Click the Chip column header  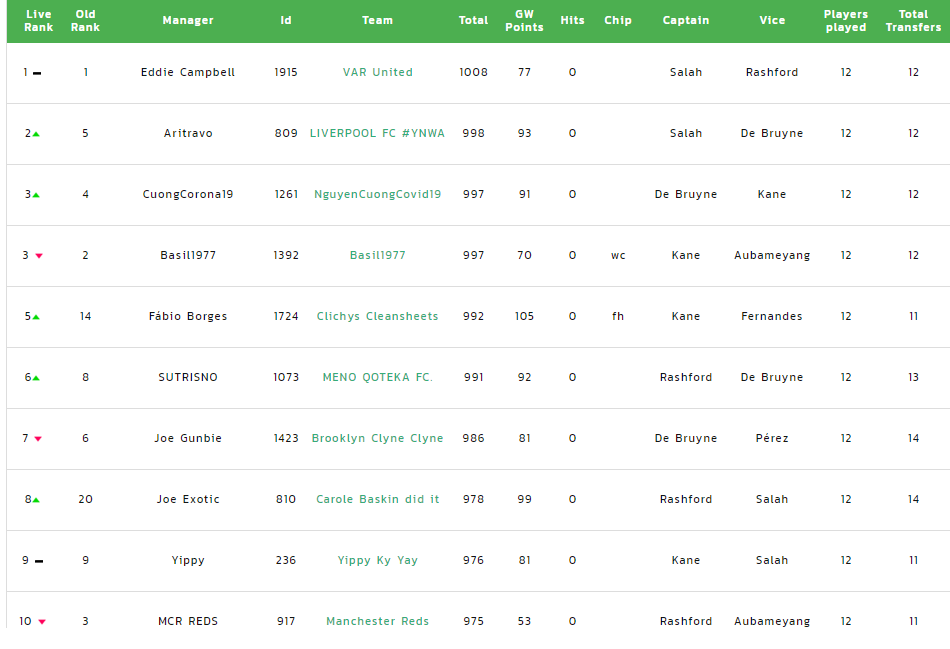click(618, 21)
